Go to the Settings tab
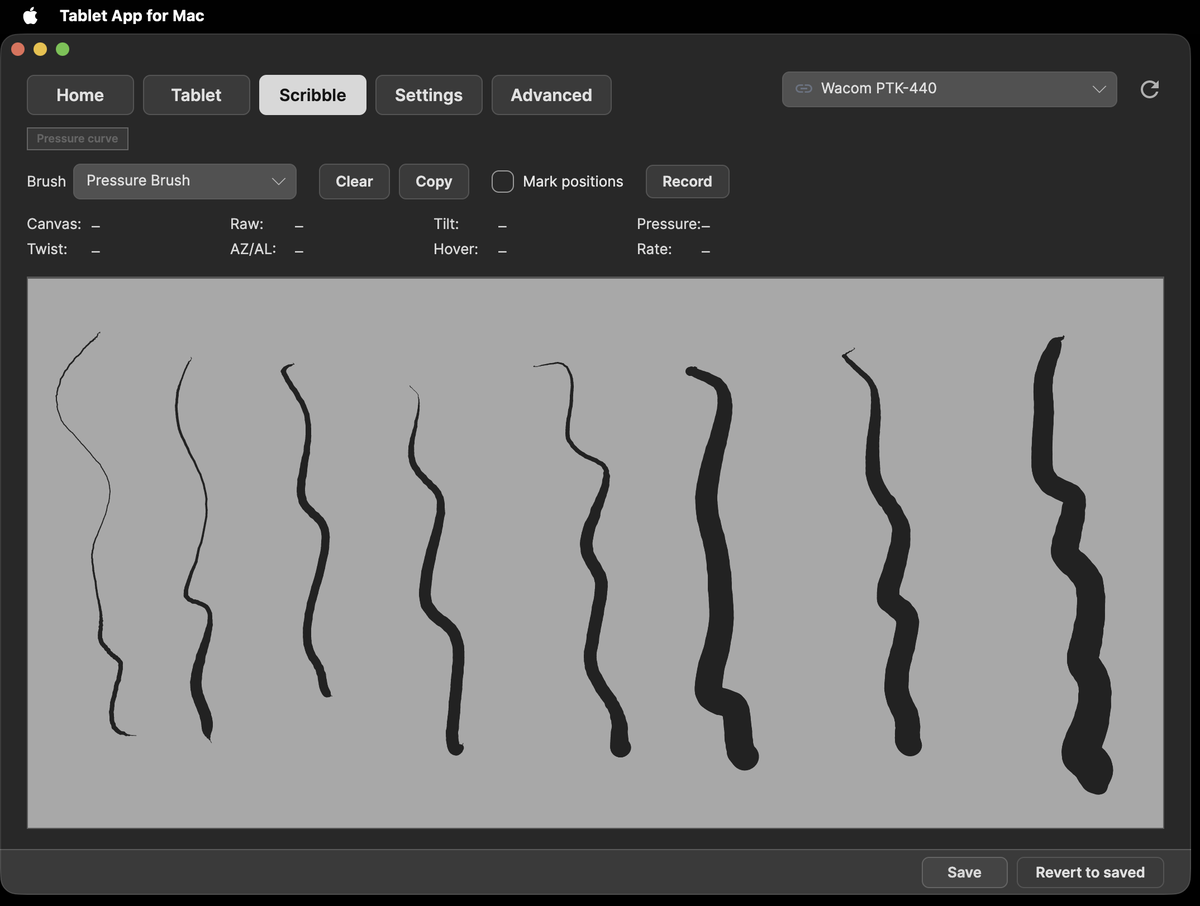 429,95
